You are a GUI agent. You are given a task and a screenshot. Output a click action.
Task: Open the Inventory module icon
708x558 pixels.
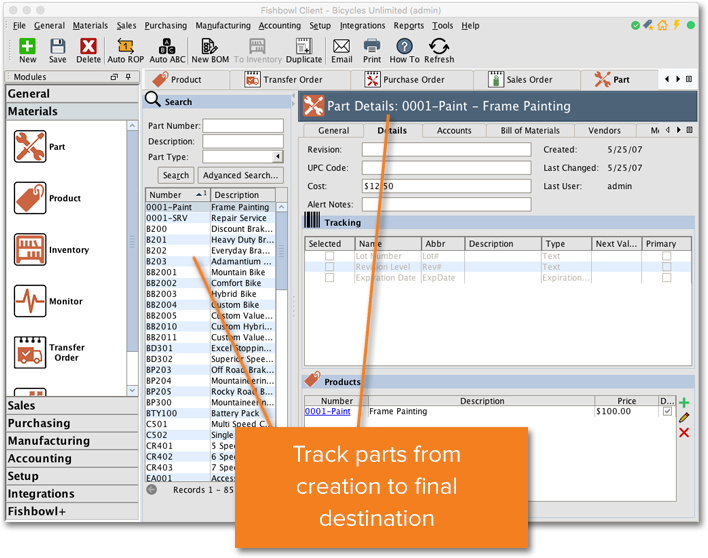coord(30,249)
